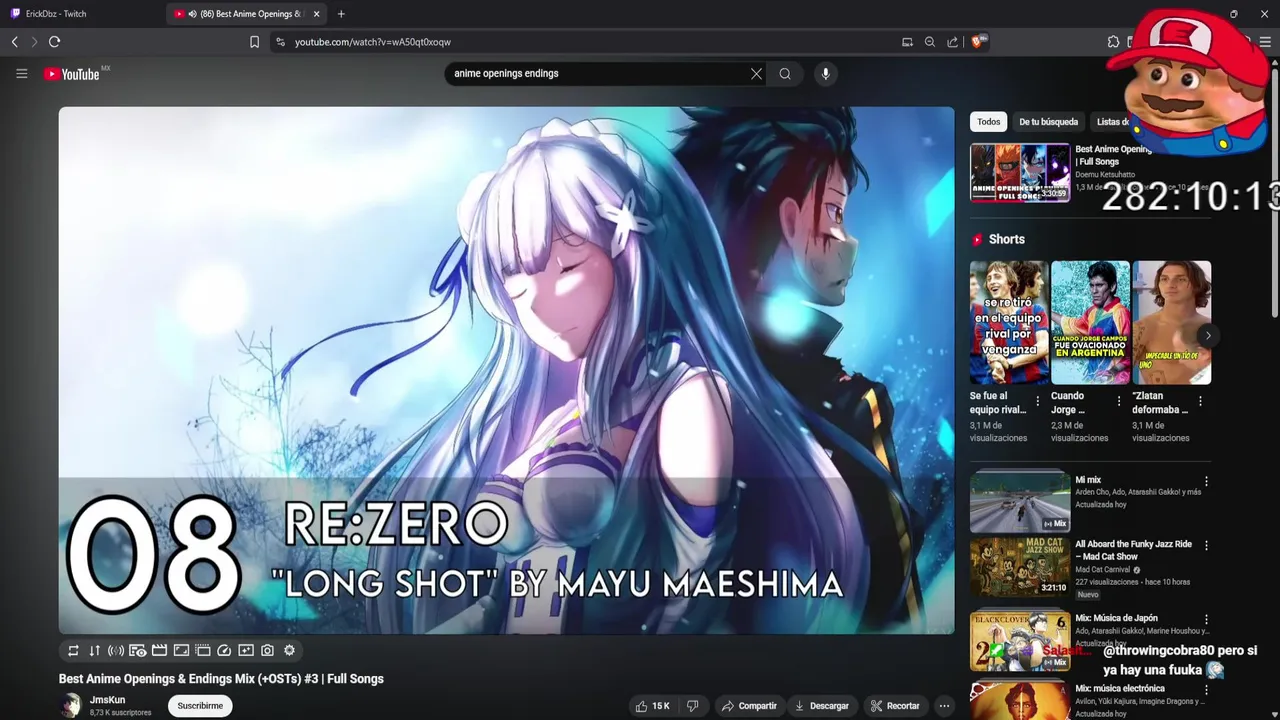
Task: Click the Compartir share button
Action: pos(749,706)
